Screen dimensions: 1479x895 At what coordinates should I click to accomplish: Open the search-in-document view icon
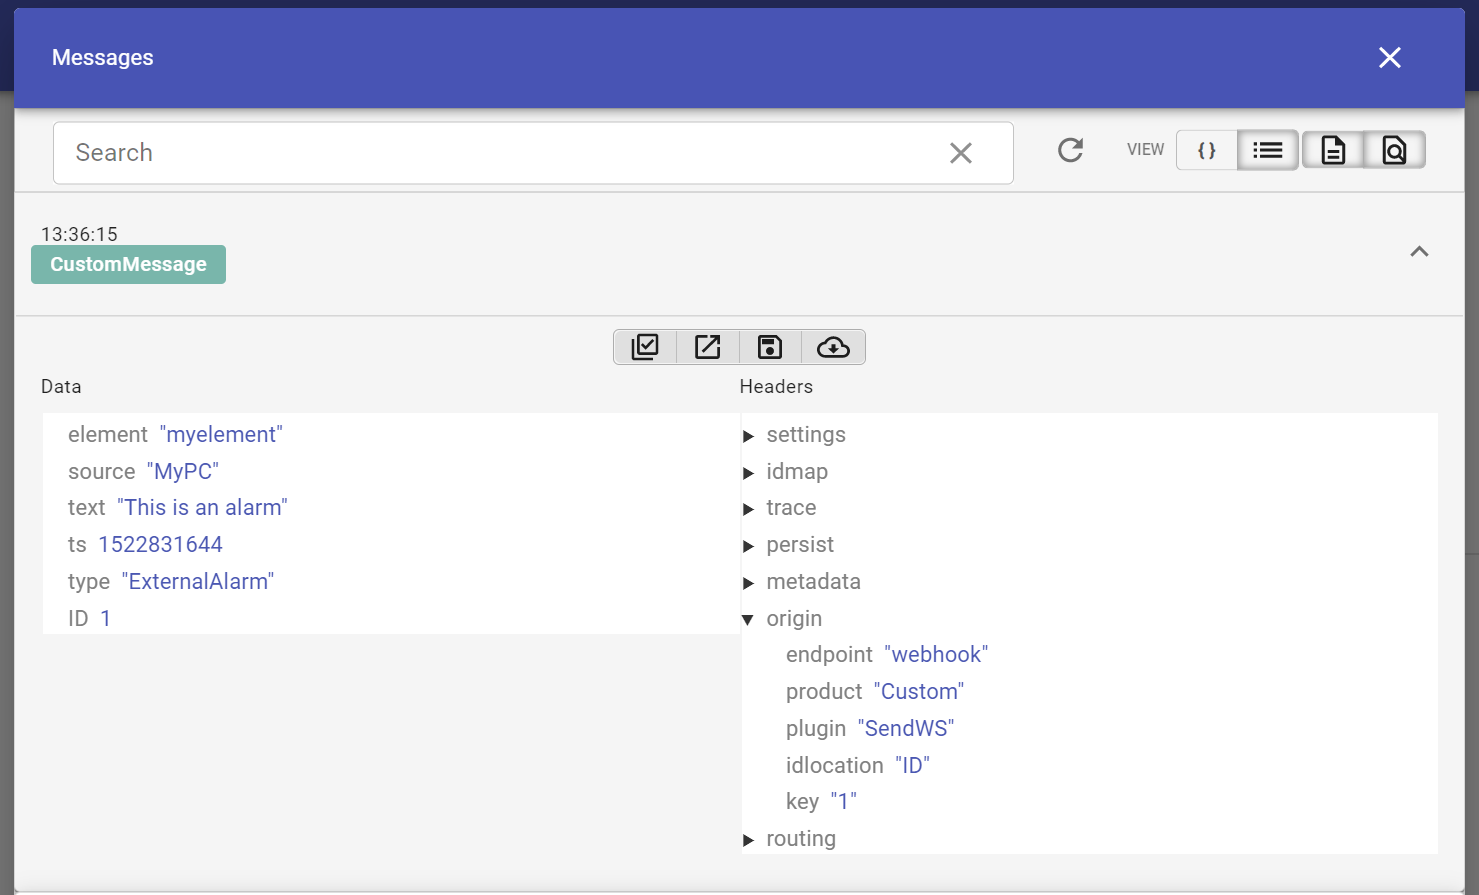[1394, 151]
